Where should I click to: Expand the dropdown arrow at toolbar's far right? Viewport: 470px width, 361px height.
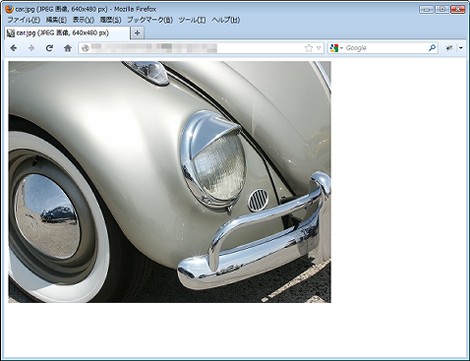click(461, 48)
